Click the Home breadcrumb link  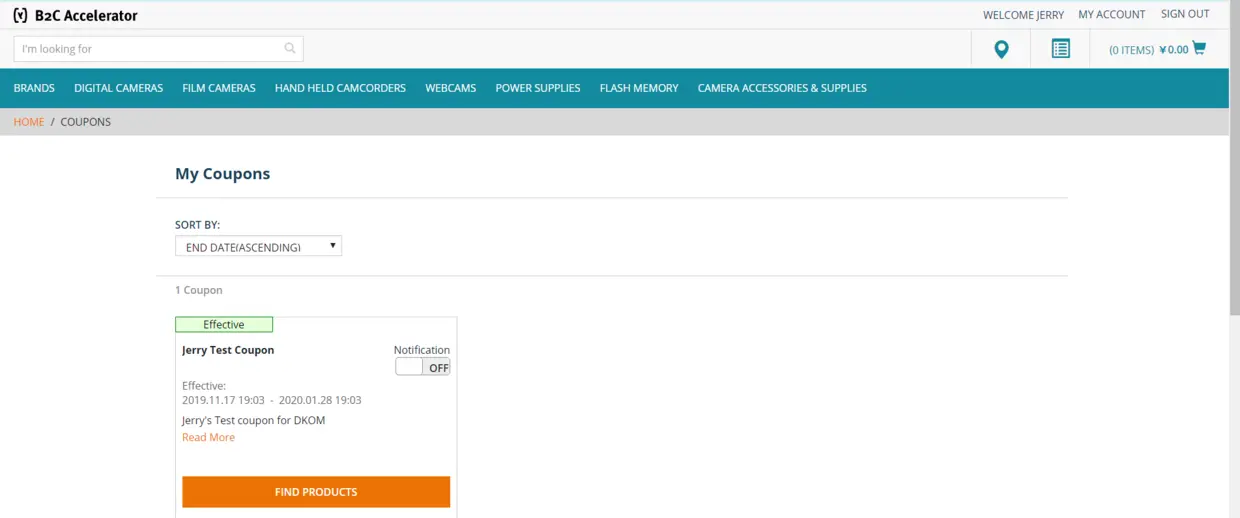click(x=28, y=122)
